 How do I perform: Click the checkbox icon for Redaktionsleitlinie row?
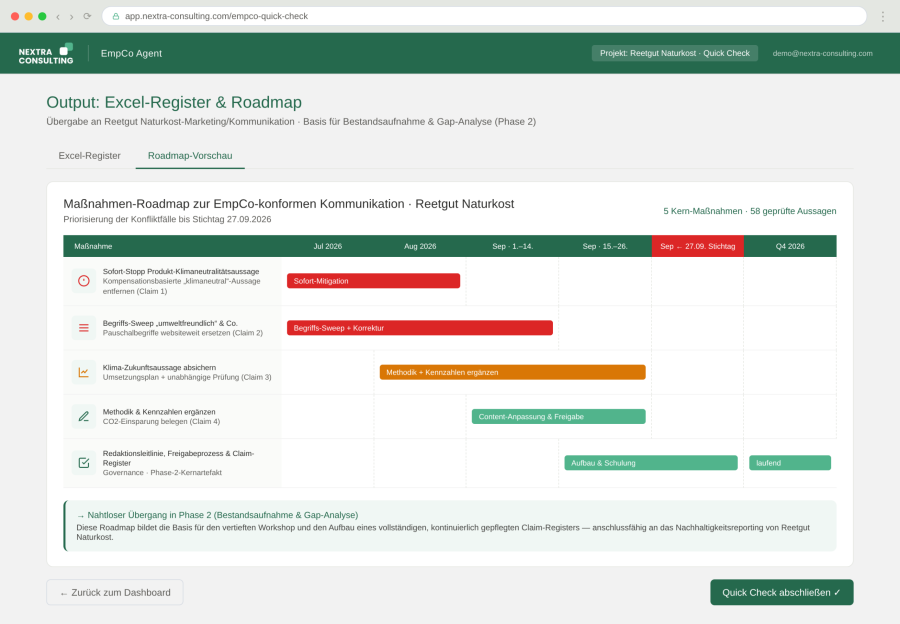click(84, 463)
